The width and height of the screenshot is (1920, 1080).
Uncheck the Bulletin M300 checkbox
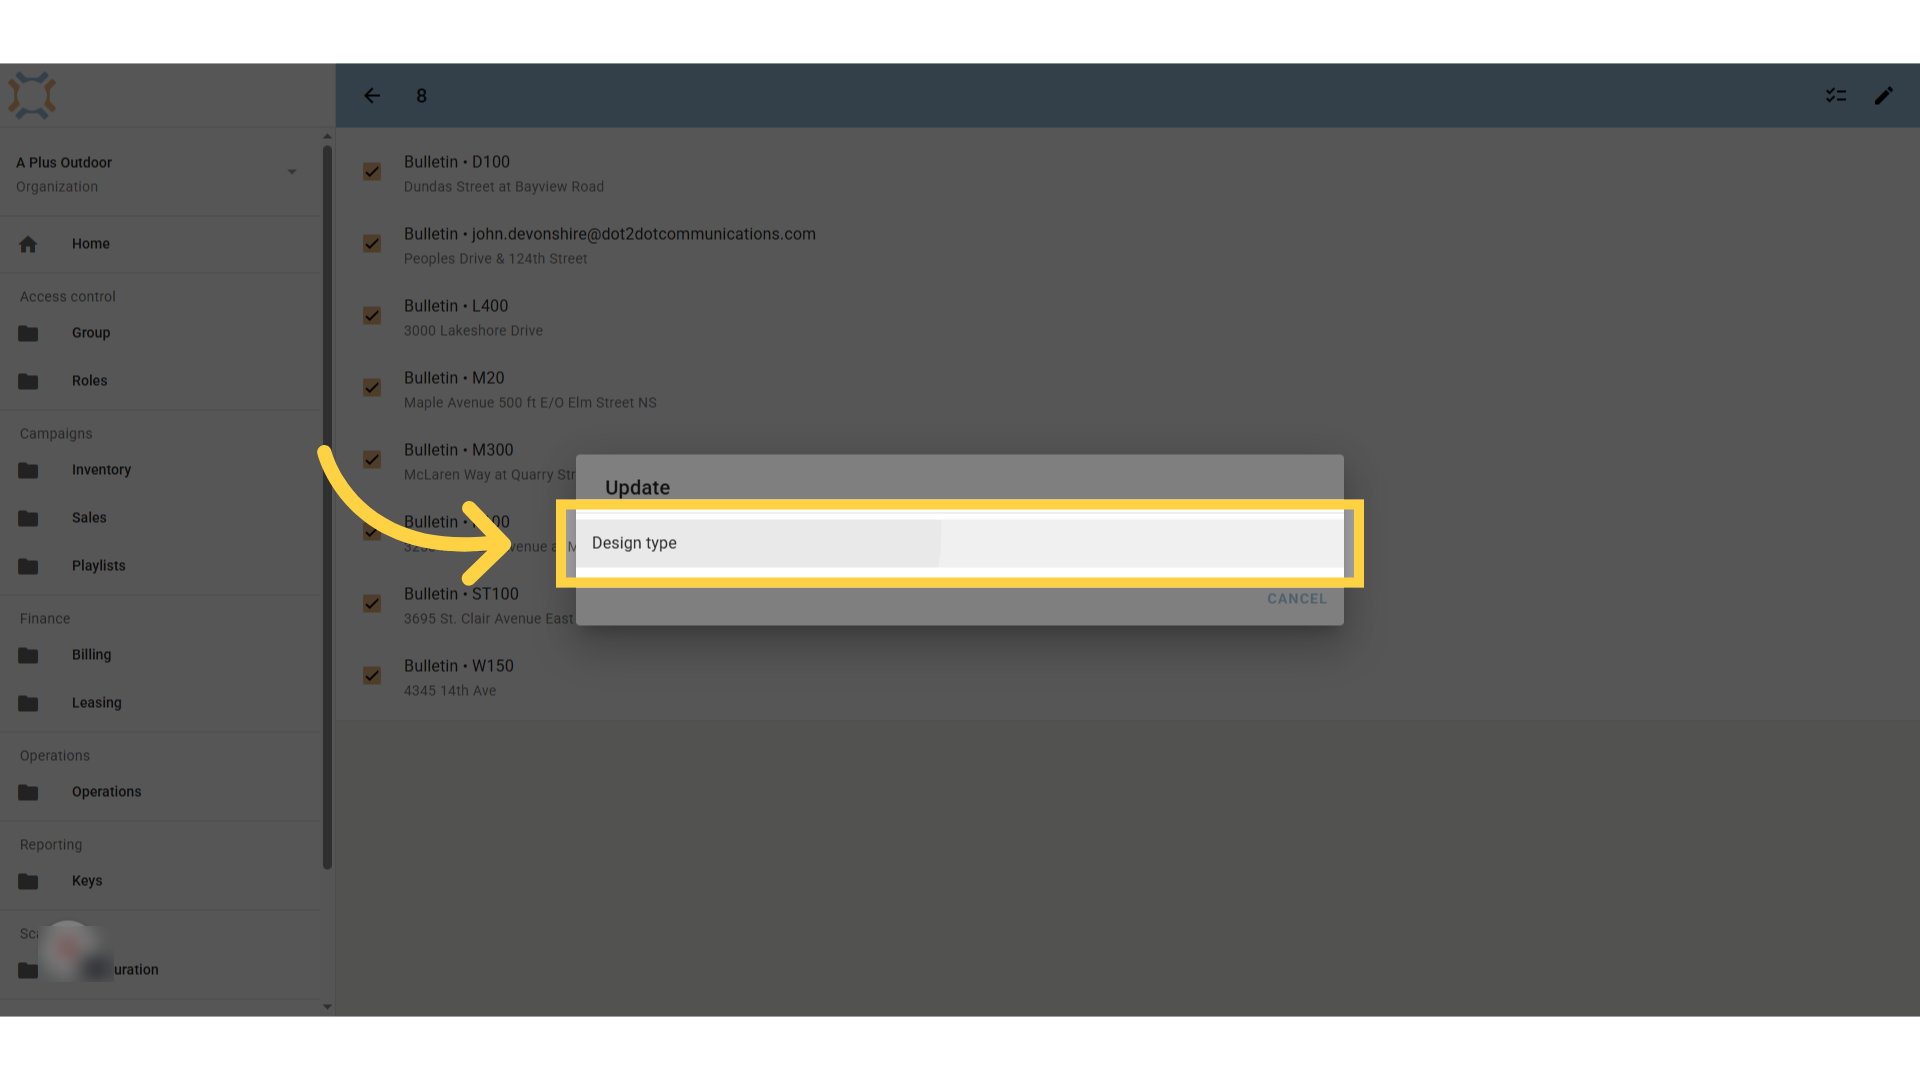[x=372, y=460]
